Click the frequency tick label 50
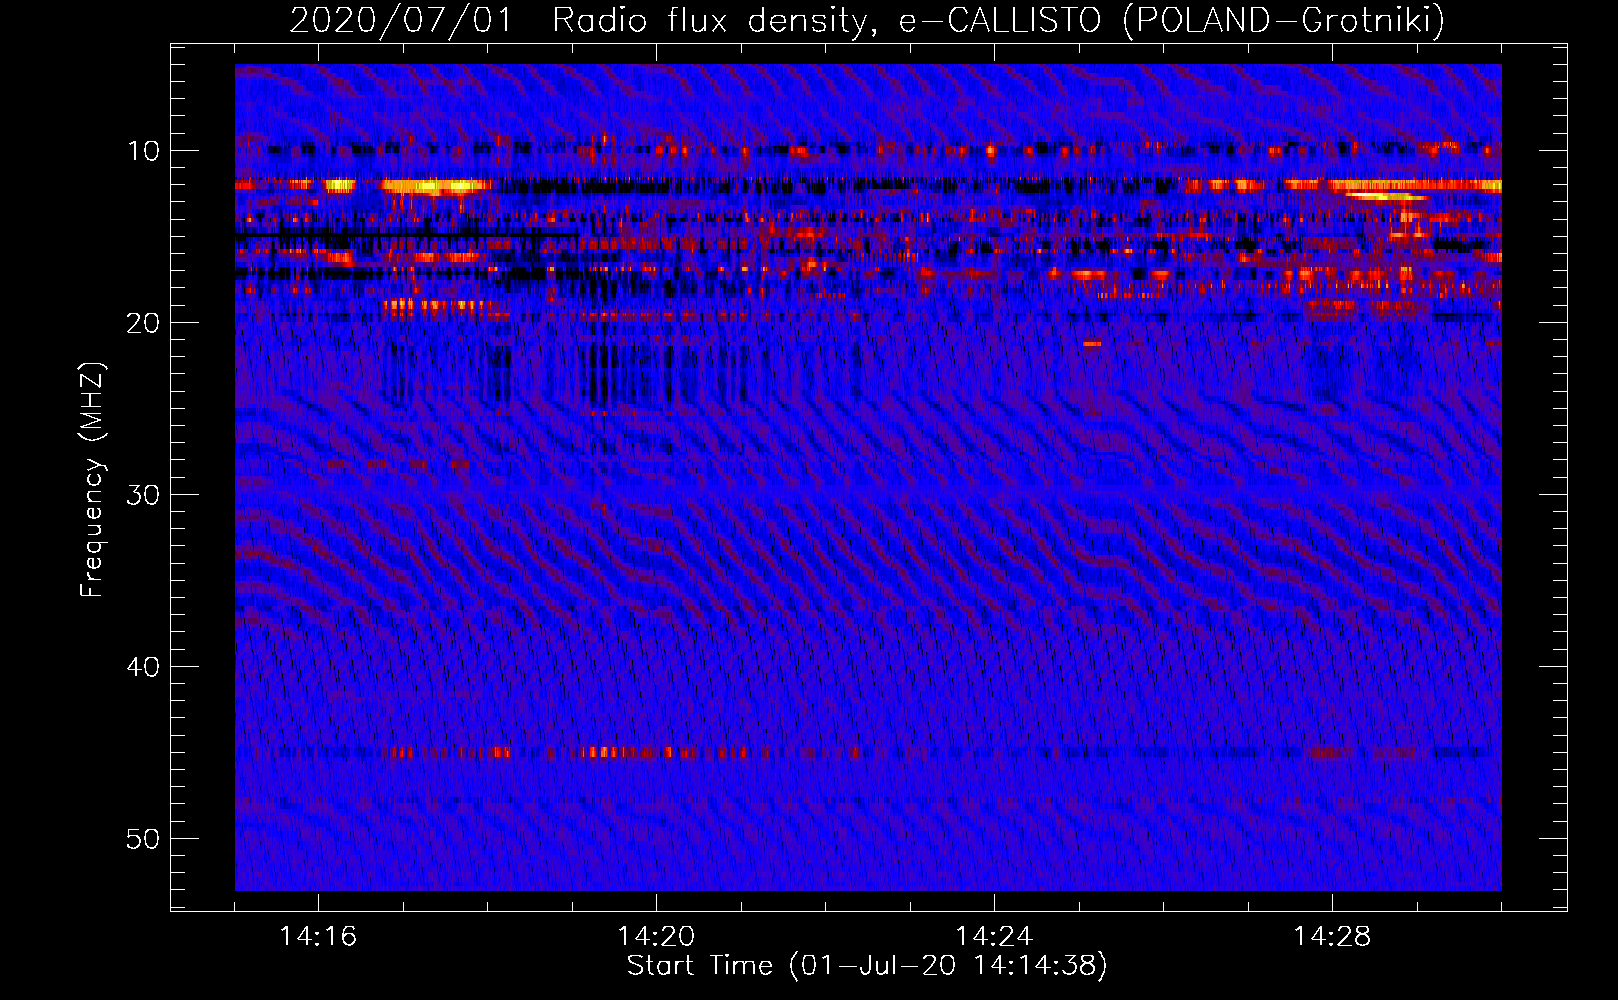The width and height of the screenshot is (1618, 1000). tap(144, 839)
